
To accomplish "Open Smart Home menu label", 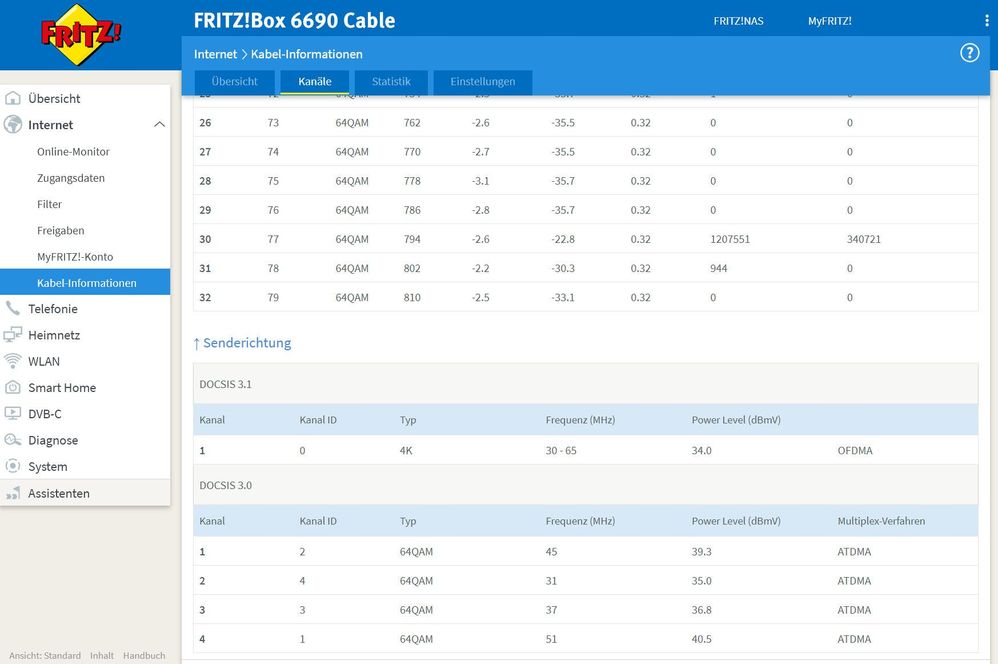I will (x=62, y=387).
